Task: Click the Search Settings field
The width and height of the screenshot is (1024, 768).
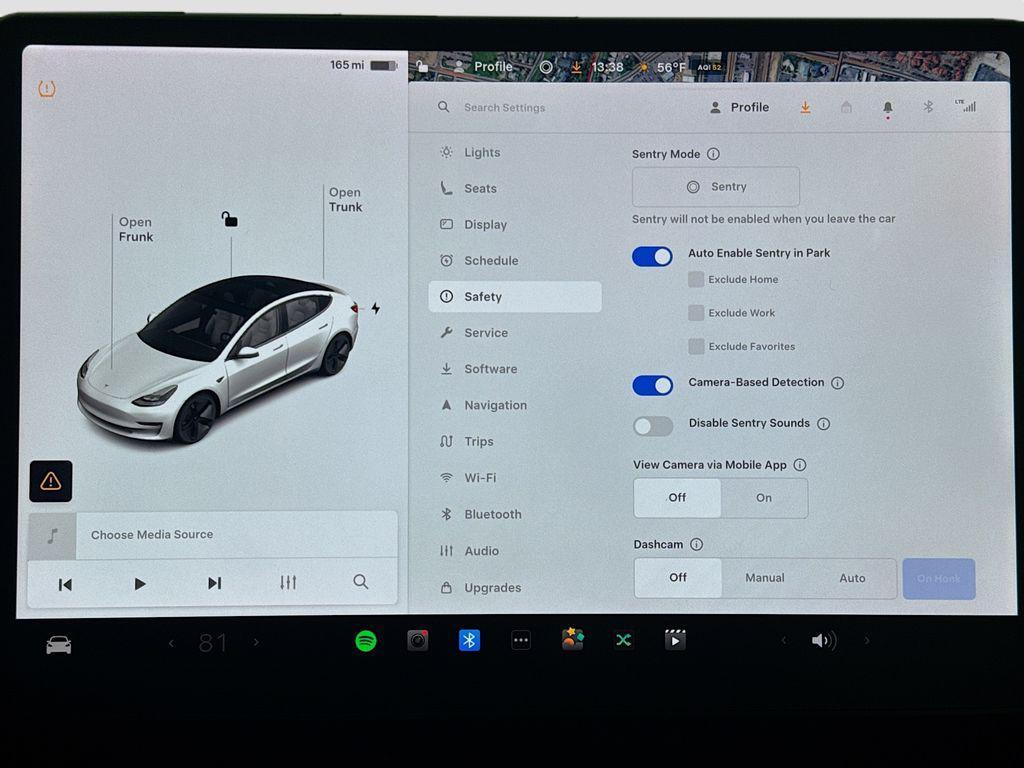Action: [504, 107]
